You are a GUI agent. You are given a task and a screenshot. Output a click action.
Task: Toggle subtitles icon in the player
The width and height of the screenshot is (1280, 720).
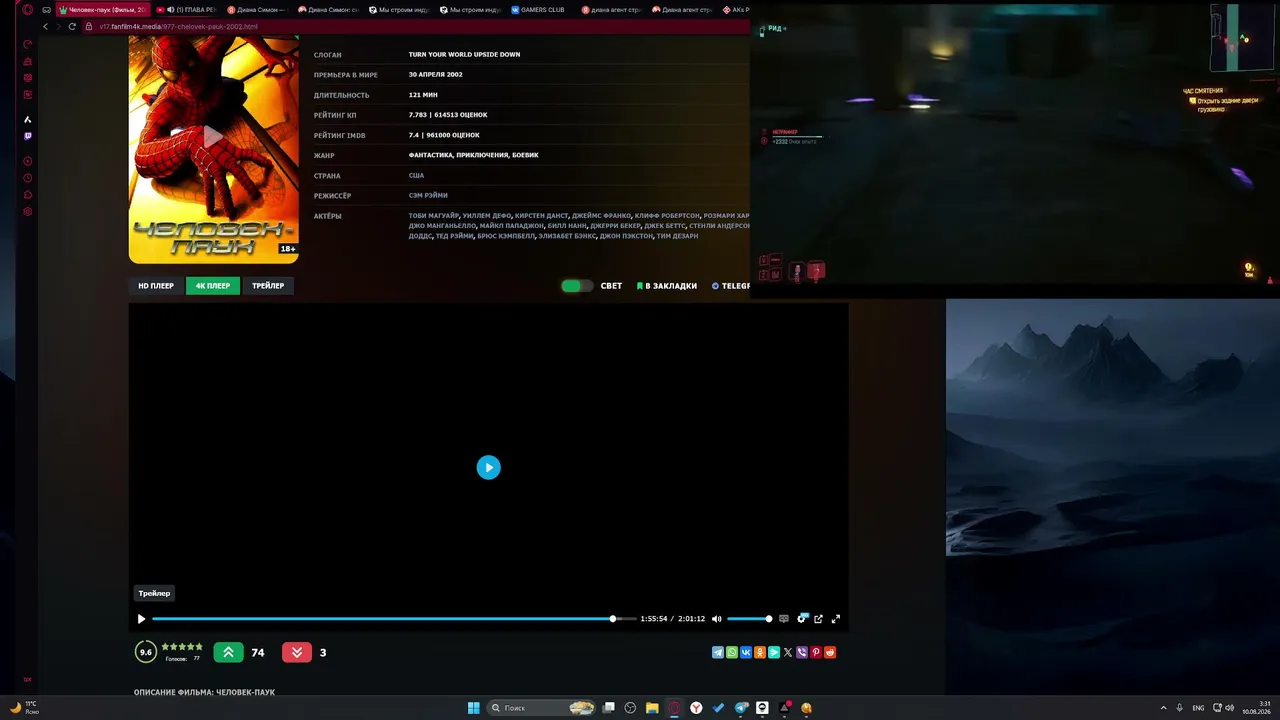(x=784, y=619)
